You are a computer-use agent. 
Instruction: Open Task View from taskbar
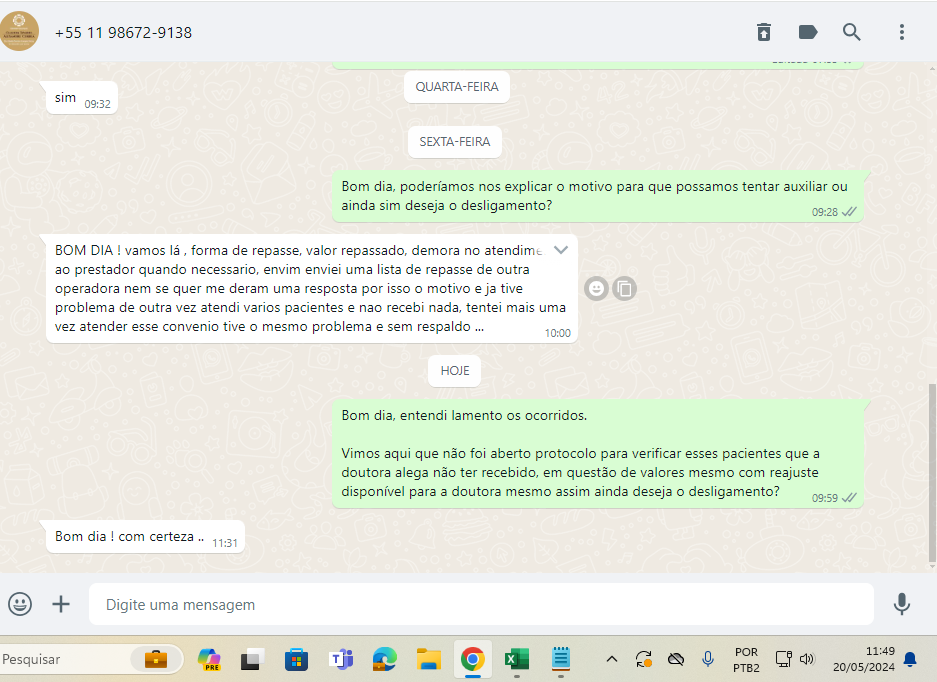(x=253, y=659)
